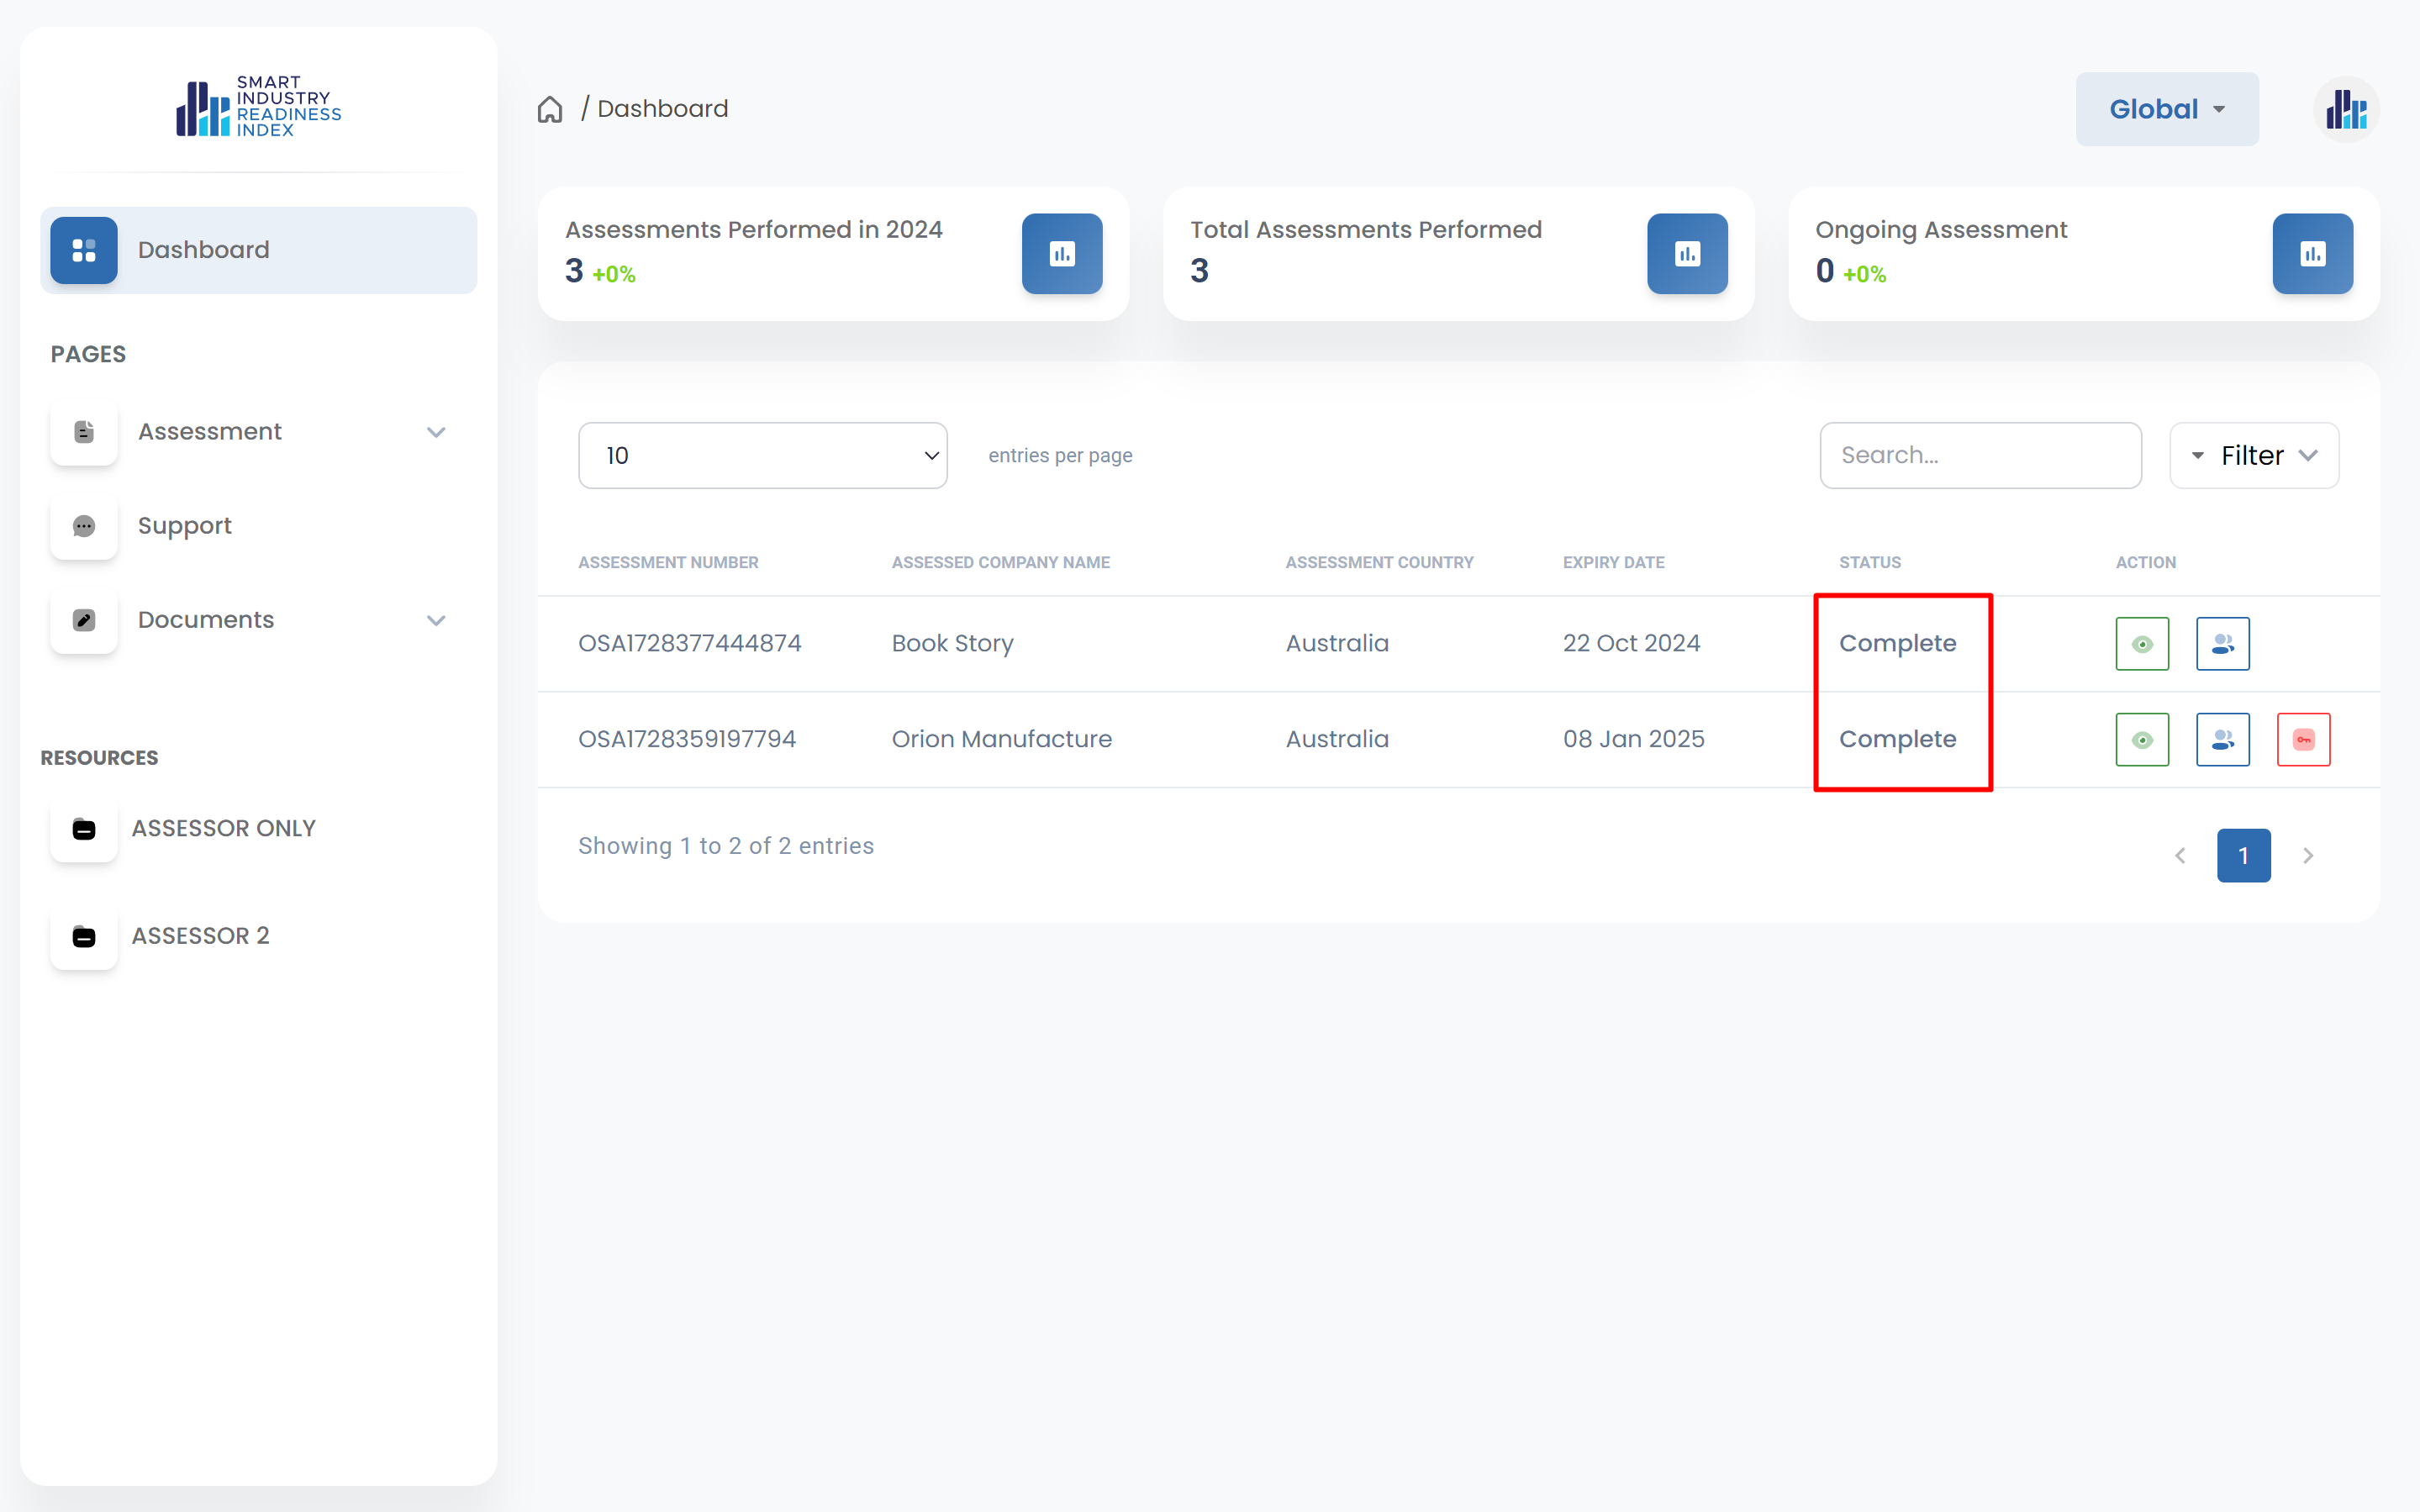Open the entries per page dropdown
2420x1512 pixels.
pos(762,456)
